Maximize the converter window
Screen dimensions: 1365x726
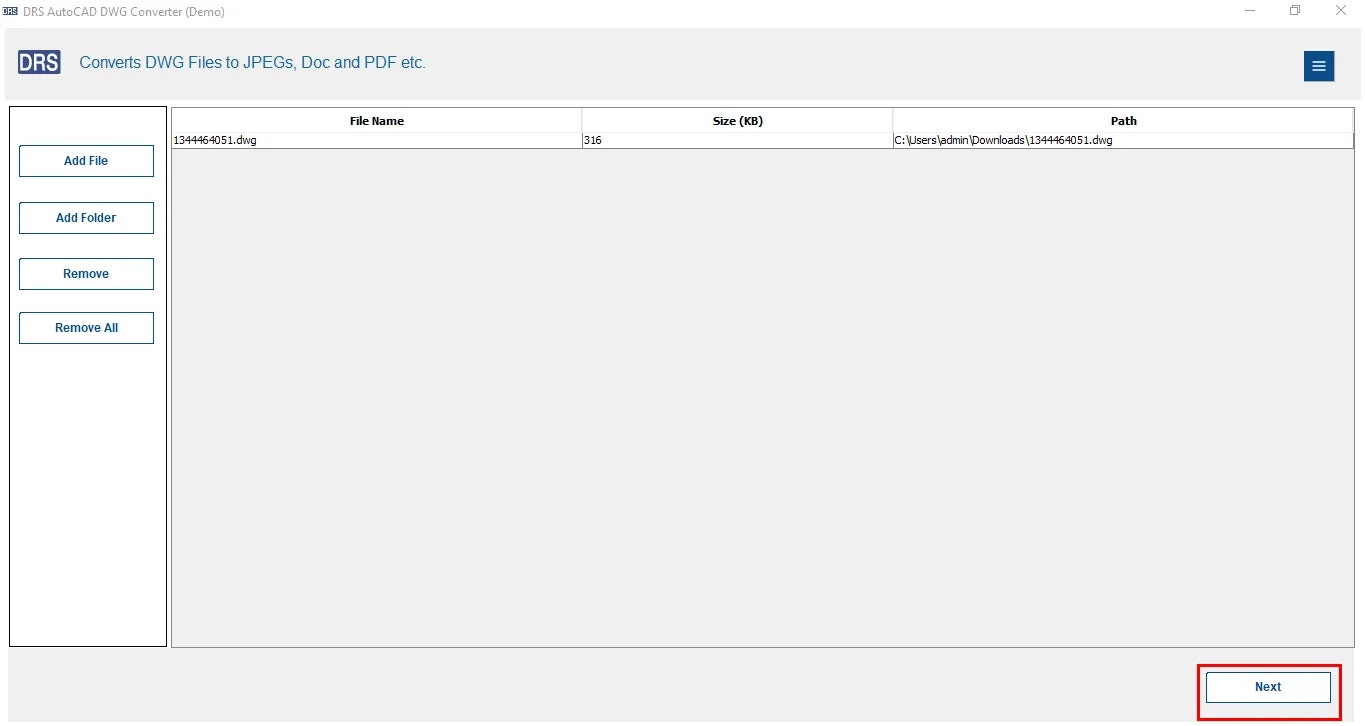pos(1295,11)
